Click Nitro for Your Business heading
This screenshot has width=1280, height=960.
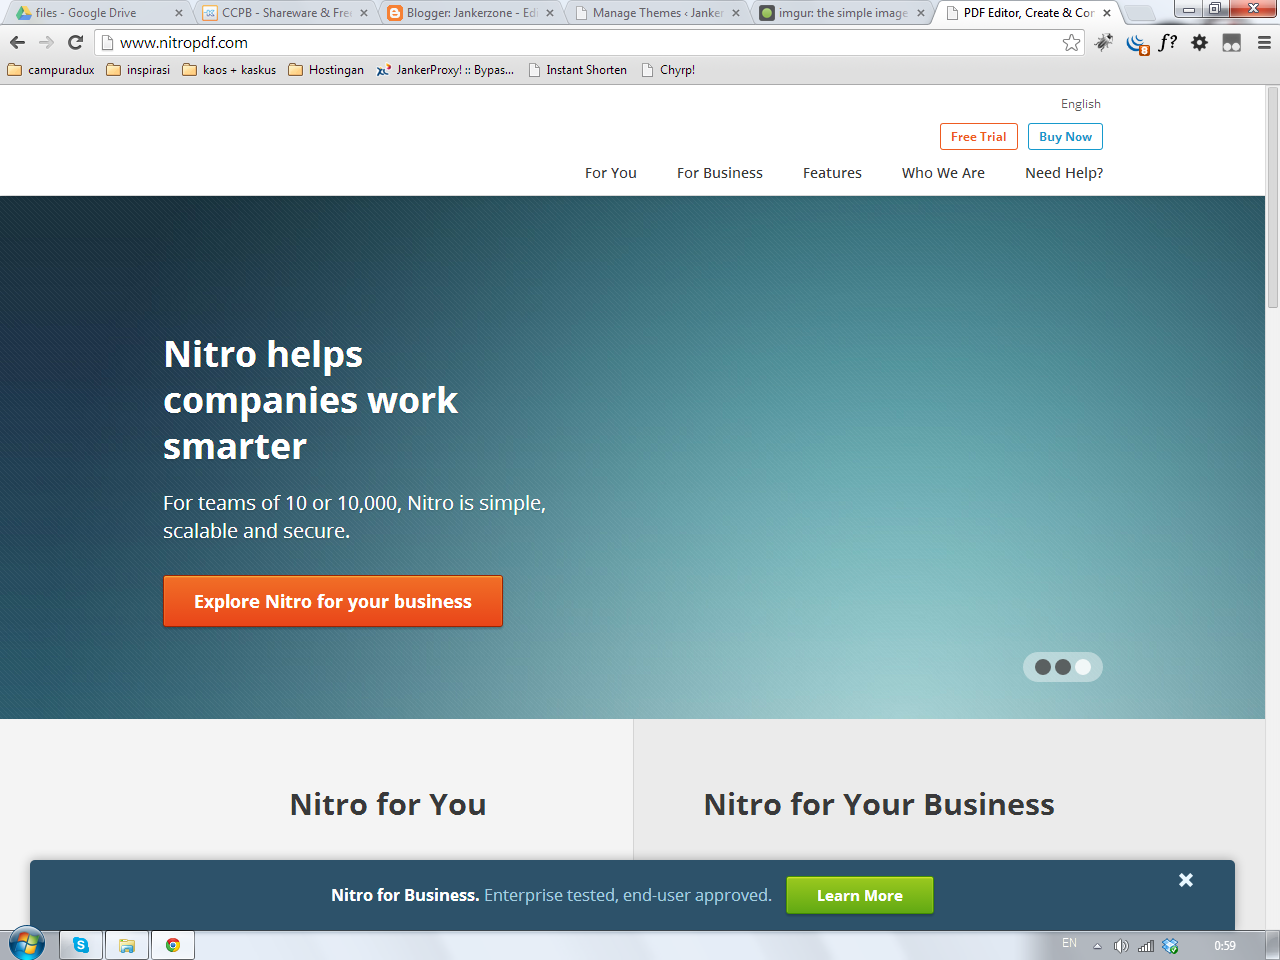(x=879, y=805)
